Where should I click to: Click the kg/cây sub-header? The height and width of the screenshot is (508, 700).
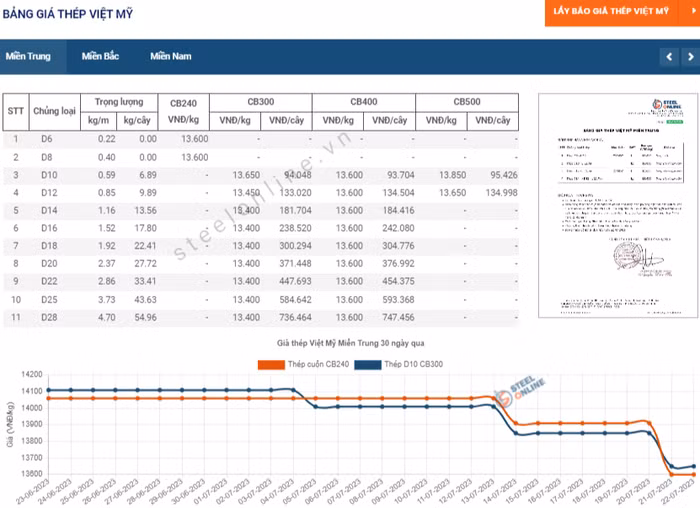pos(137,121)
